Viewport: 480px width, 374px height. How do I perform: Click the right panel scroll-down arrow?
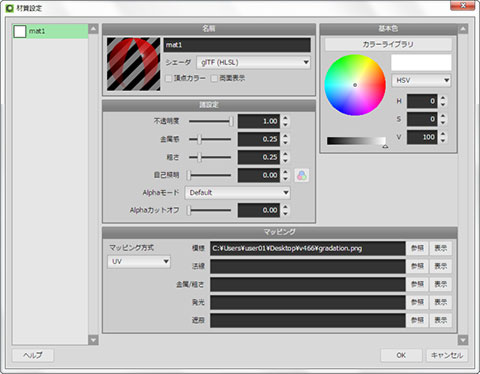(463, 340)
